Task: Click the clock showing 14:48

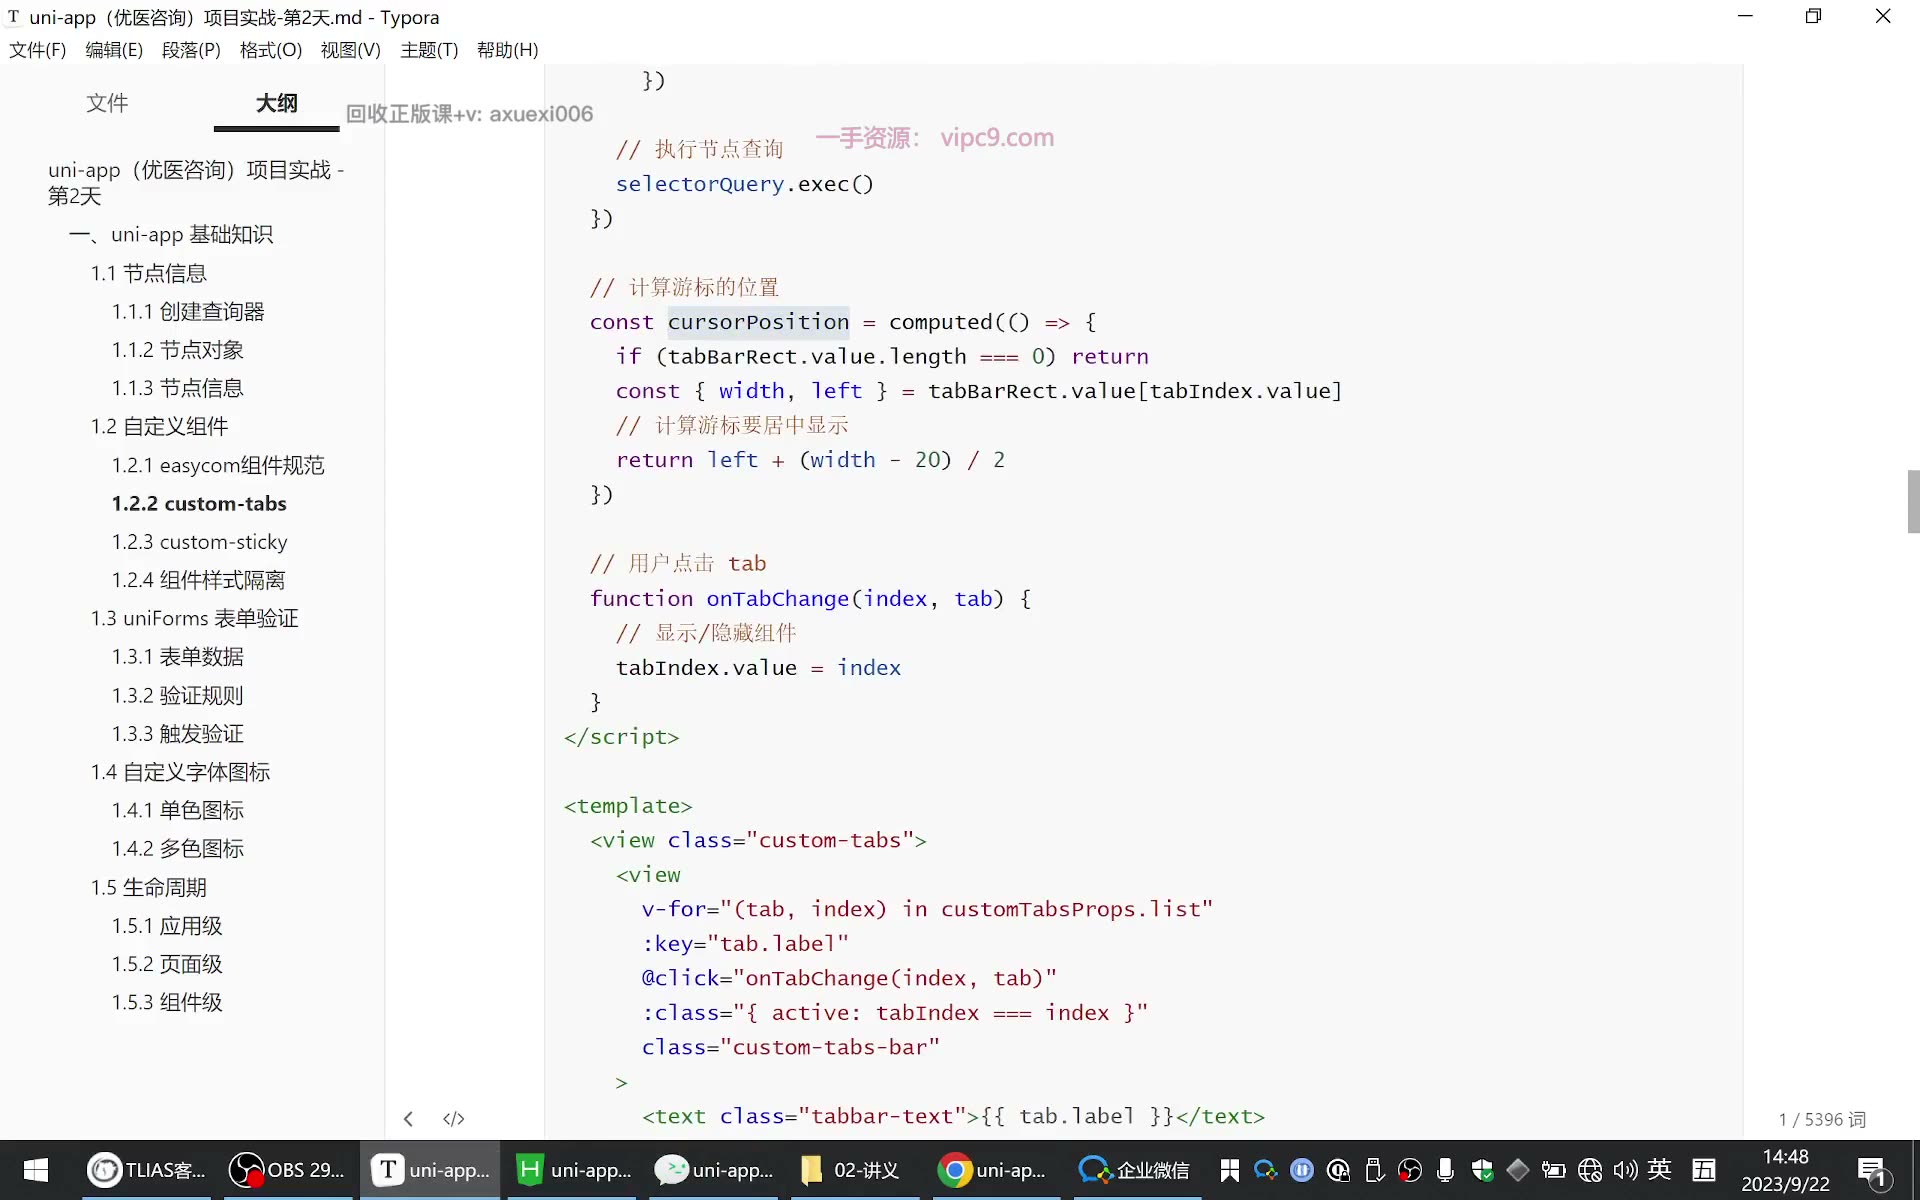Action: coord(1786,1157)
